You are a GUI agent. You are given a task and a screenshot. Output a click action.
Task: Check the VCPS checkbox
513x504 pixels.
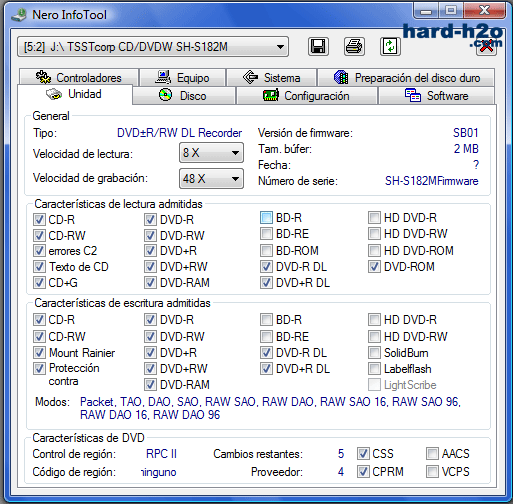(432, 471)
